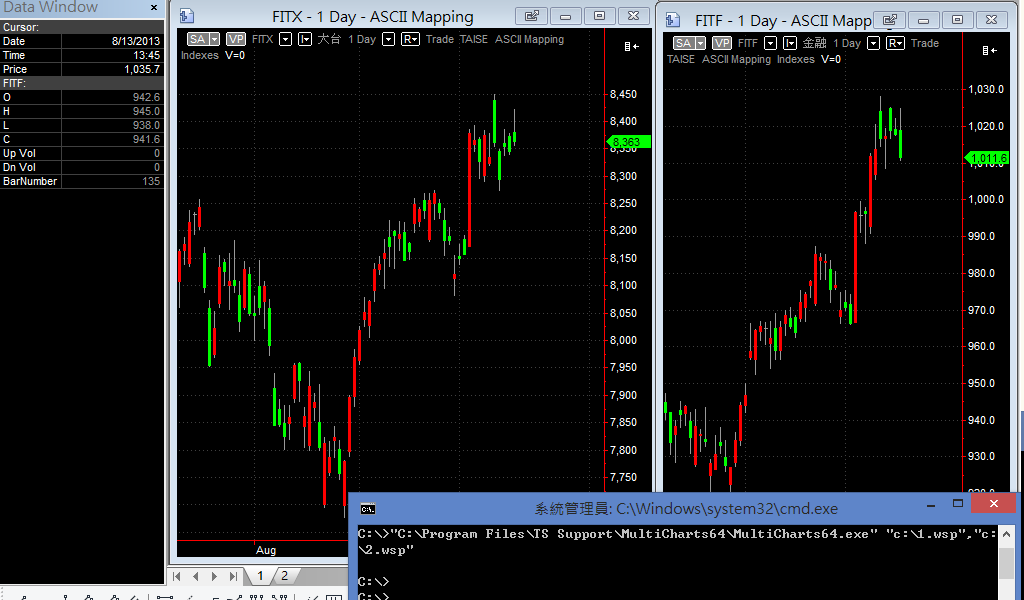Viewport: 1024px width, 600px height.
Task: Click 'V=0' text in the FITF chart
Action: (831, 59)
